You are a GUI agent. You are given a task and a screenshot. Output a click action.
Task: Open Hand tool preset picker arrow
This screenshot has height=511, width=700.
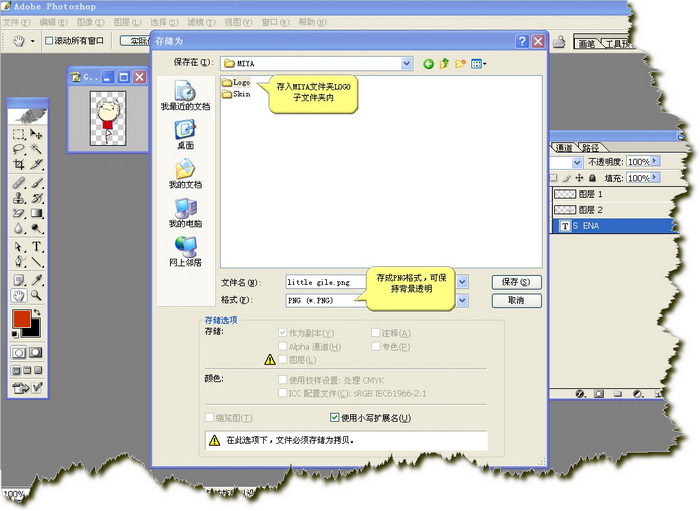pyautogui.click(x=33, y=41)
